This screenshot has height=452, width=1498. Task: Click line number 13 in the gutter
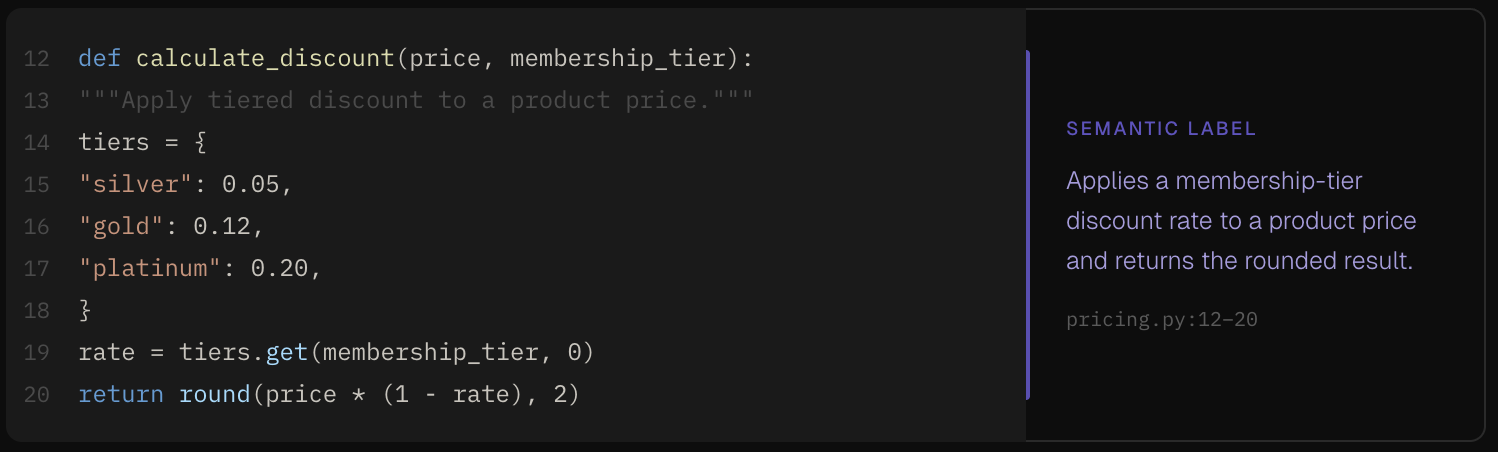point(36,101)
